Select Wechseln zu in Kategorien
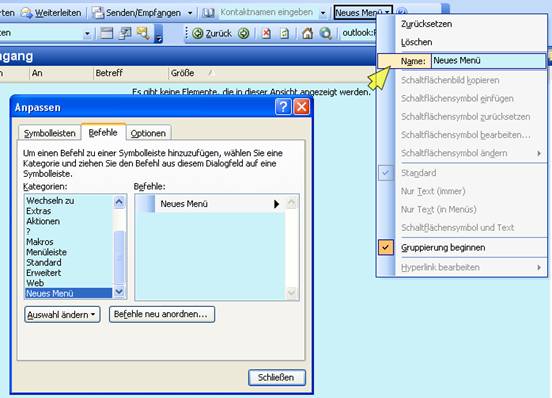Image resolution: width=552 pixels, height=398 pixels. pos(69,201)
